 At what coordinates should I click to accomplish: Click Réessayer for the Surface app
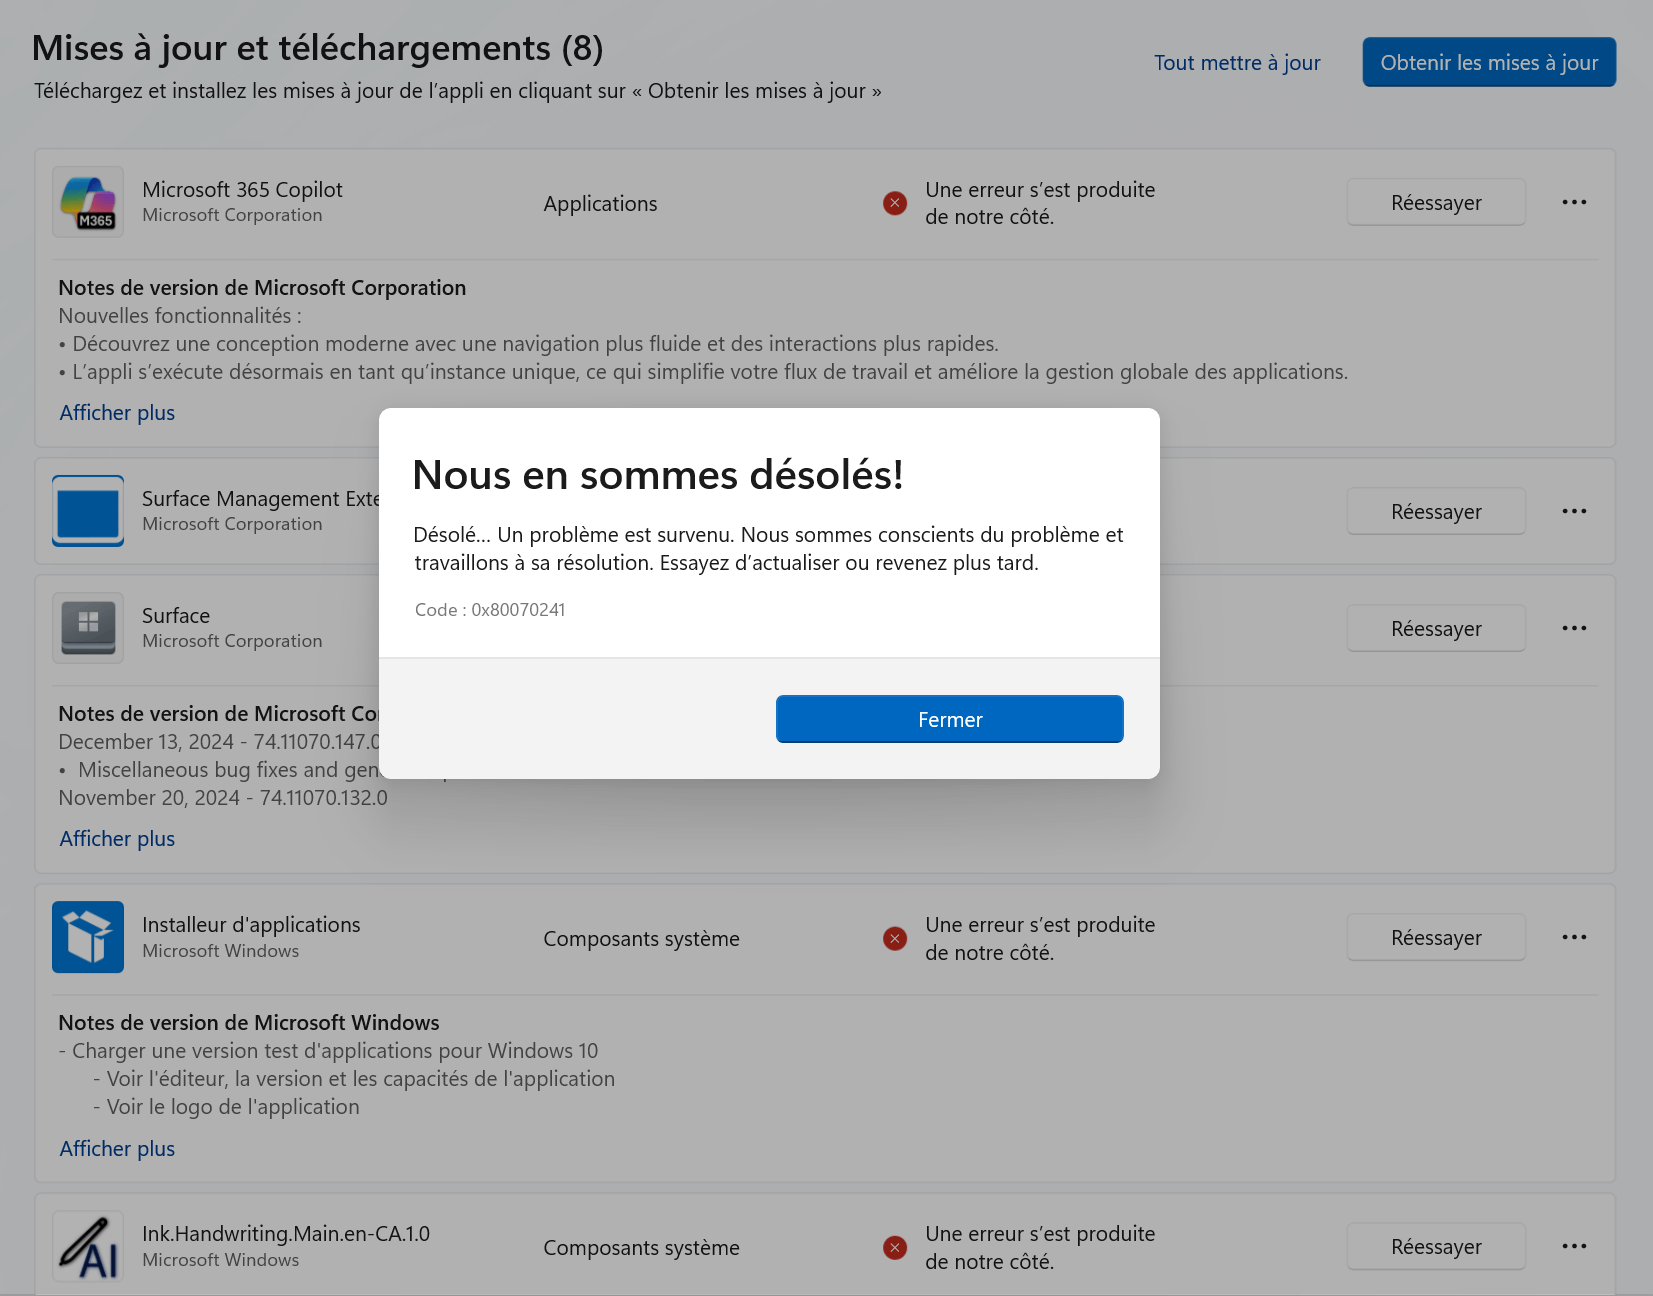tap(1436, 628)
